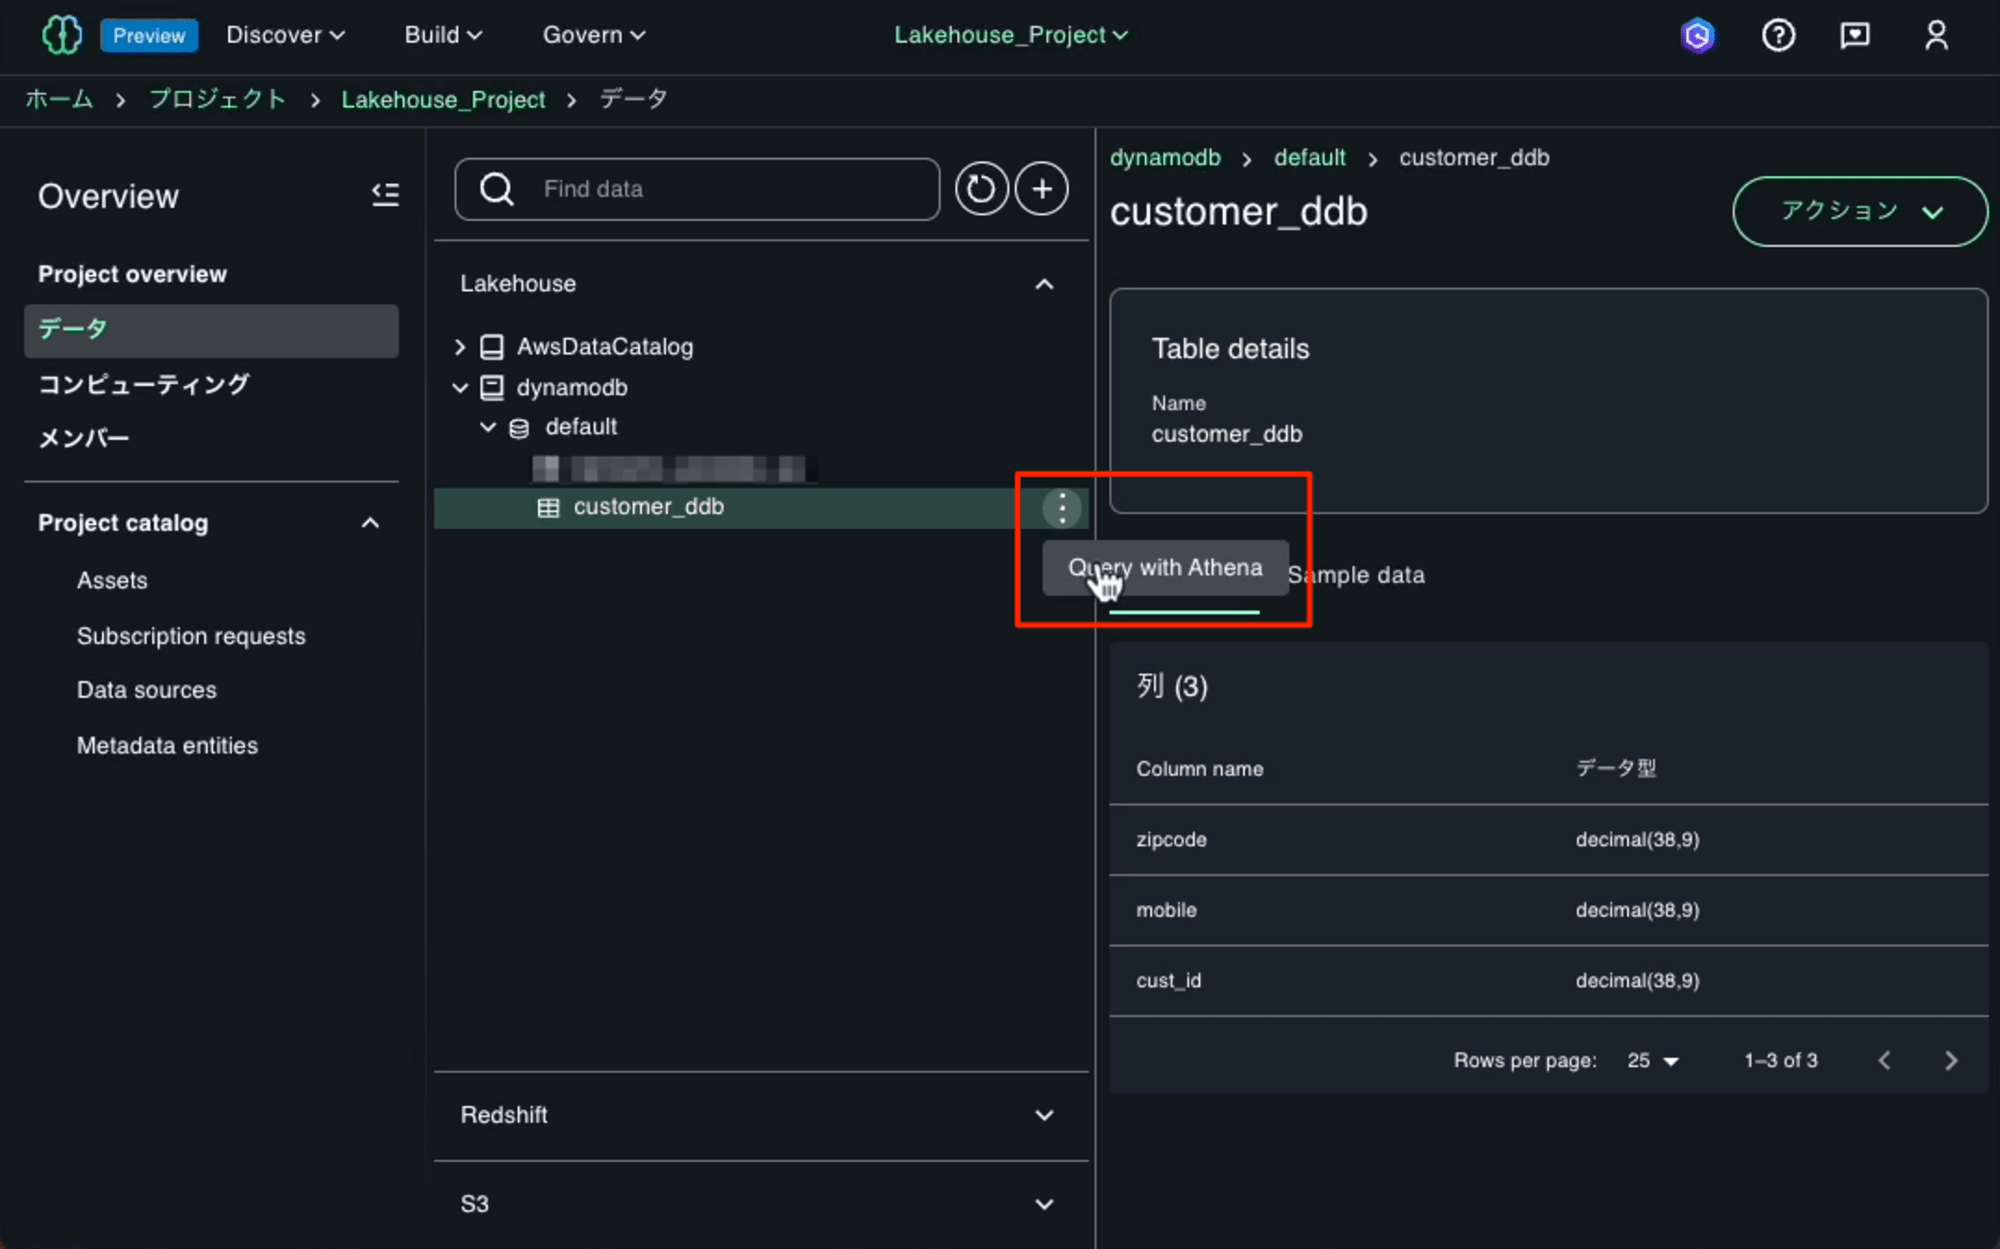The image size is (2000, 1249).
Task: Click the 1–3 of 3 pagination text
Action: [1780, 1060]
